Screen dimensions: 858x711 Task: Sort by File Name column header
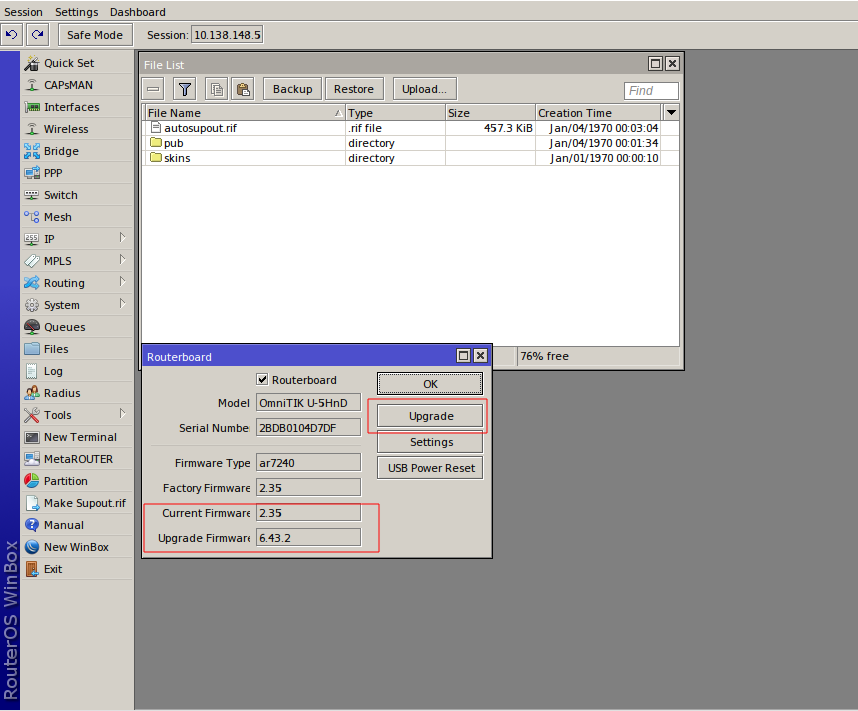pos(244,113)
